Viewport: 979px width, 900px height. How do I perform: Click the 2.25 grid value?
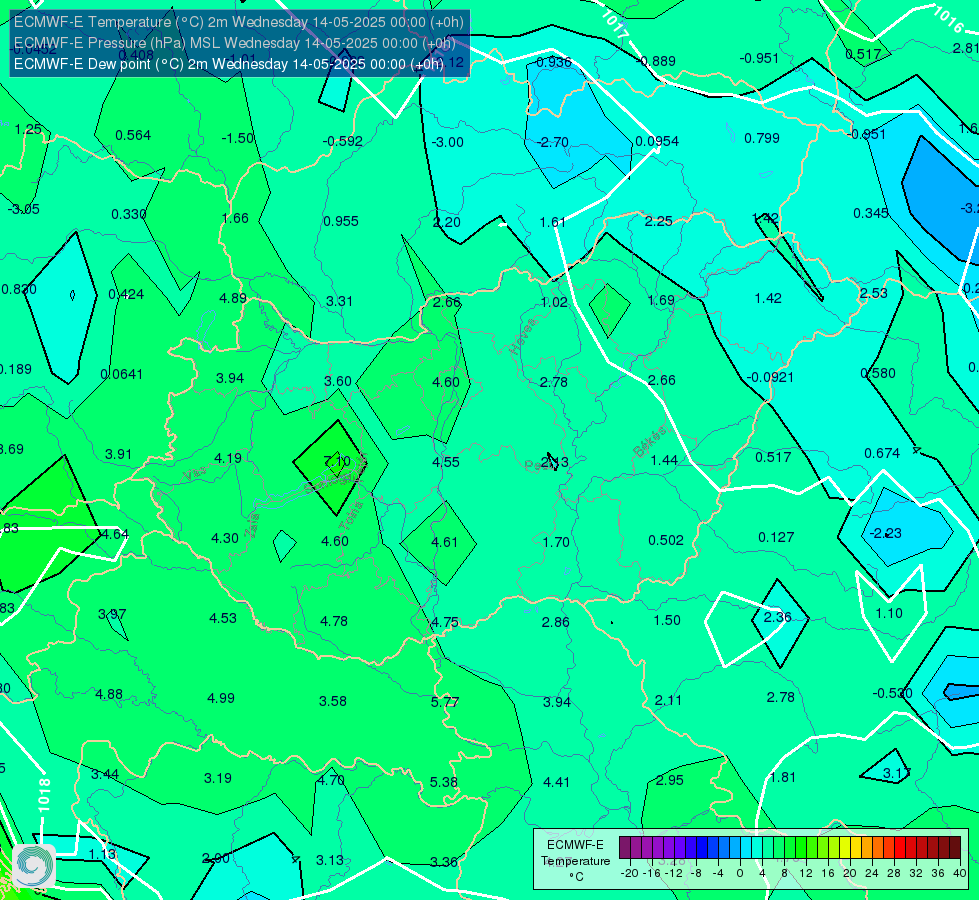(658, 221)
